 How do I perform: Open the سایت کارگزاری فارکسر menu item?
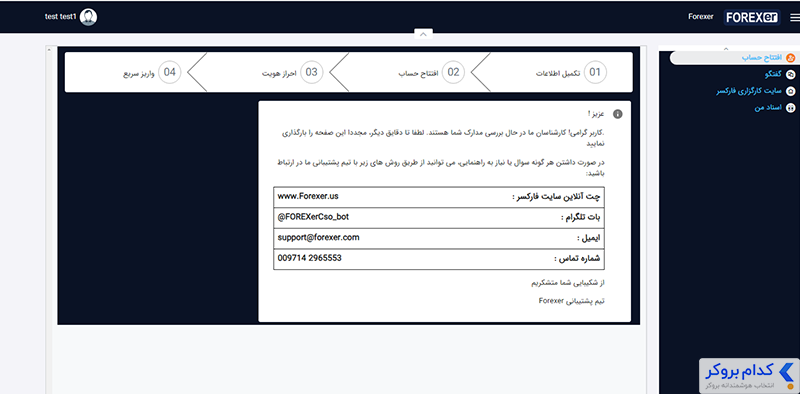pos(749,91)
